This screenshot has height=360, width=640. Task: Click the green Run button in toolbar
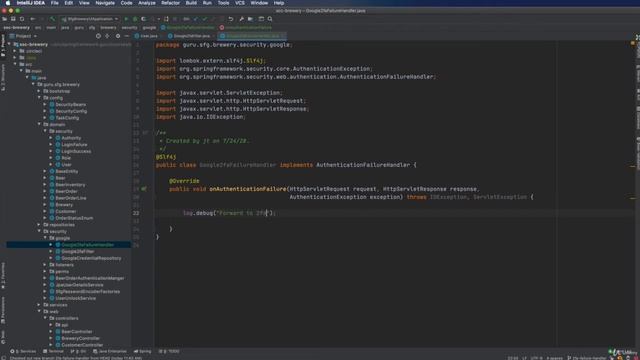(126, 19)
